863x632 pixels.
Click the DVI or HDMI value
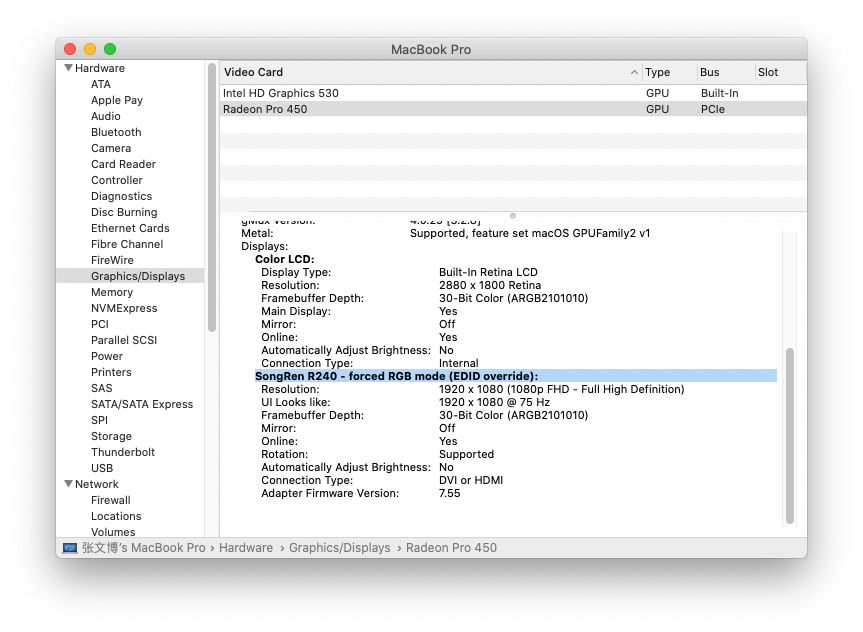coord(471,480)
